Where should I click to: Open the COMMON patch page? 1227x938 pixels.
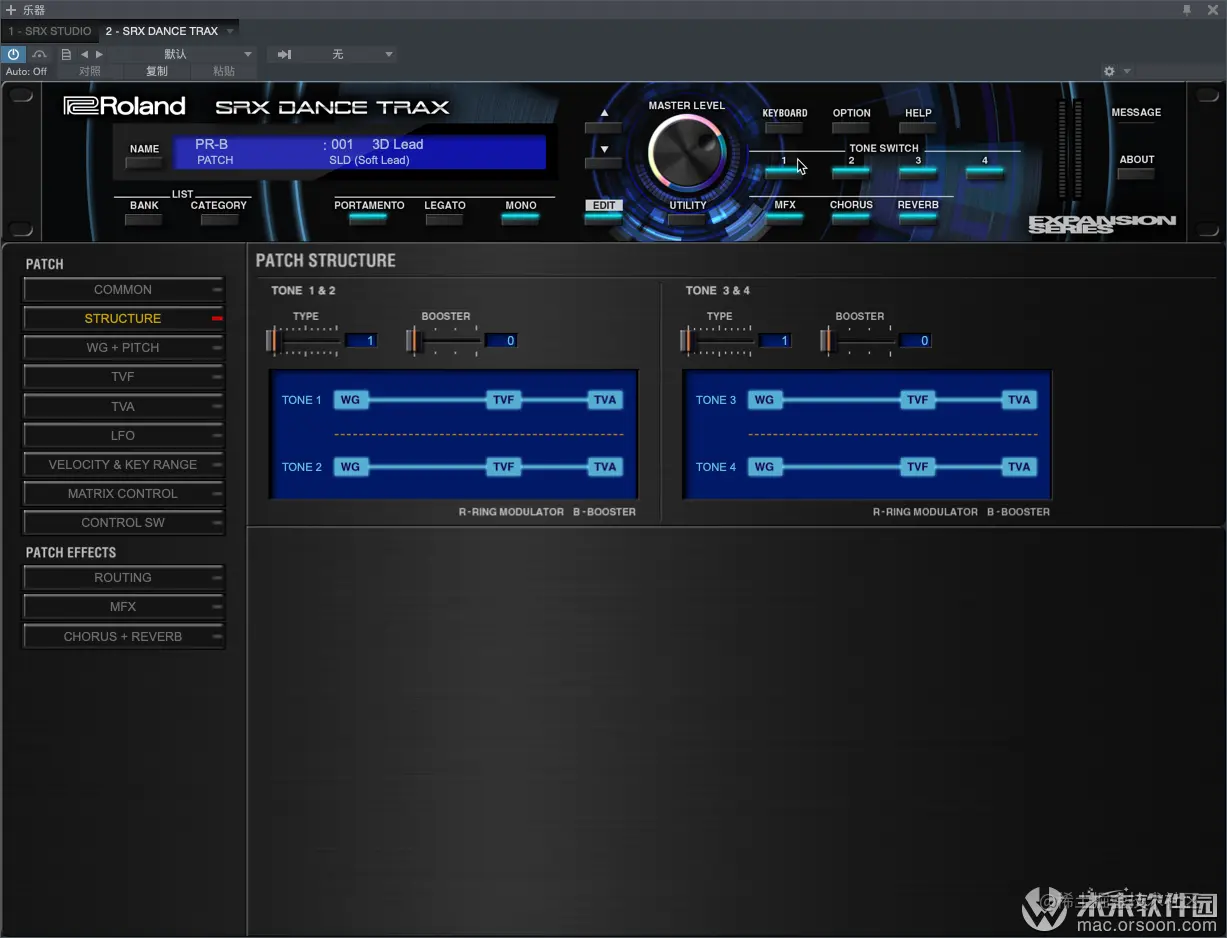pos(123,290)
